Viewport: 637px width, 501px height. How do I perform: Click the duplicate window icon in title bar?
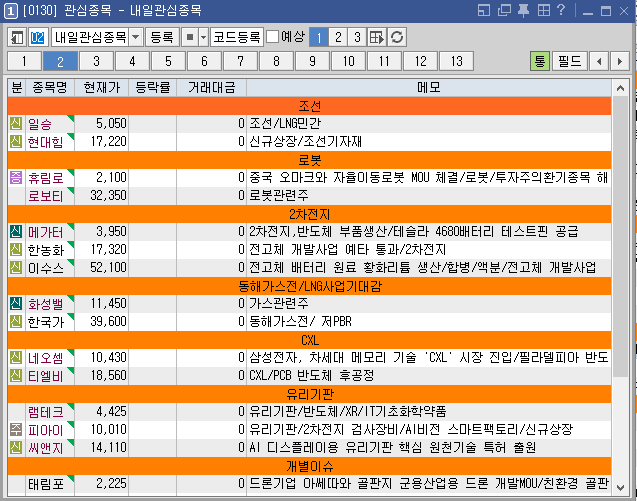click(504, 10)
